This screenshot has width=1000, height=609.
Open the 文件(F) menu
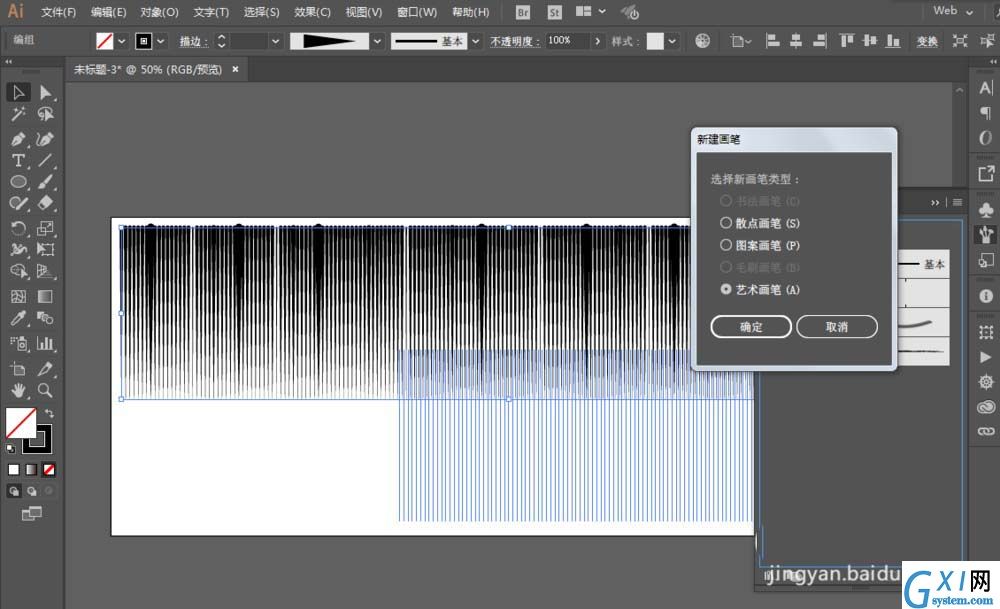(59, 12)
